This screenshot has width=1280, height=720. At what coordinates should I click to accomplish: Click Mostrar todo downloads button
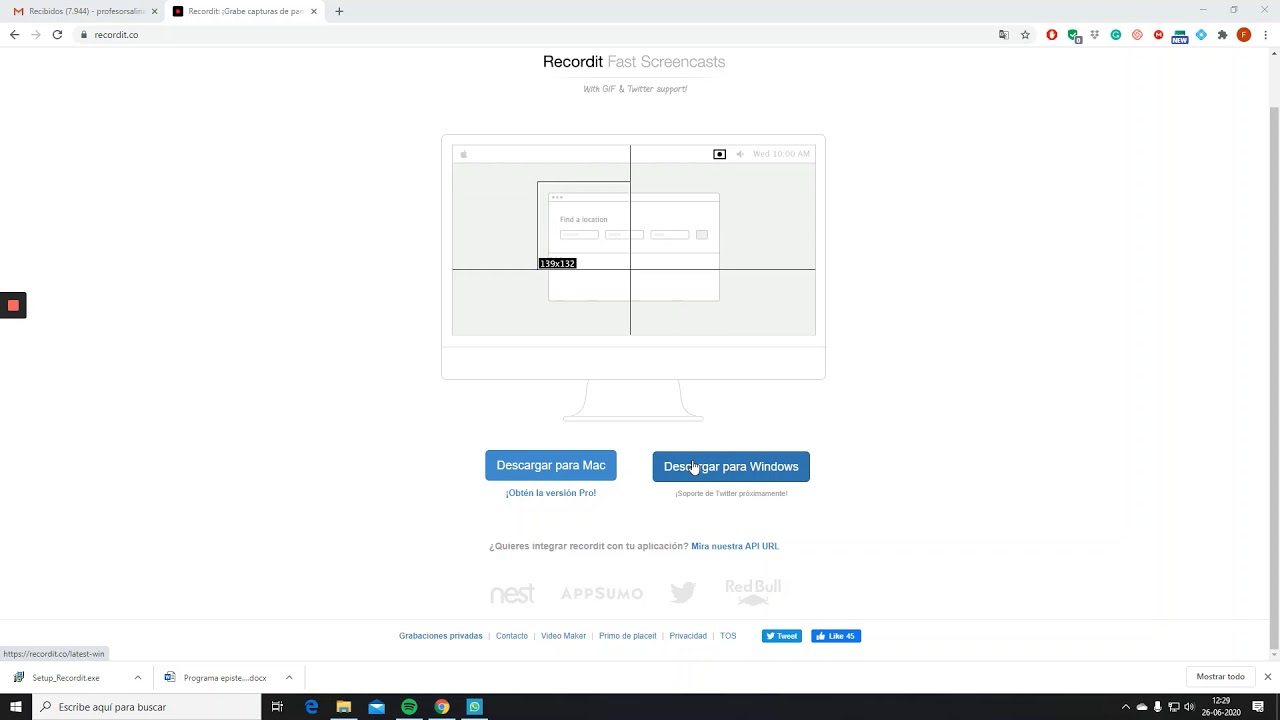[x=1220, y=677]
